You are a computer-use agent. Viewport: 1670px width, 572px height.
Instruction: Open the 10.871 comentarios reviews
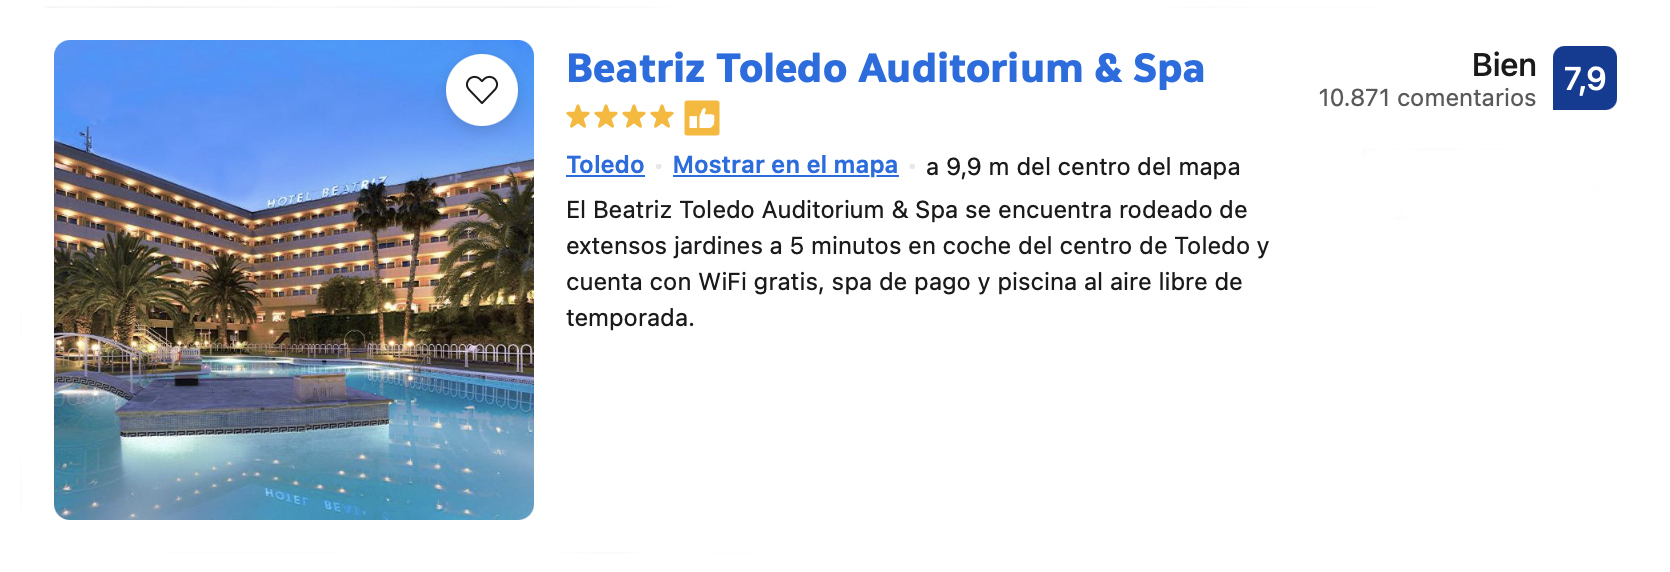click(x=1426, y=98)
